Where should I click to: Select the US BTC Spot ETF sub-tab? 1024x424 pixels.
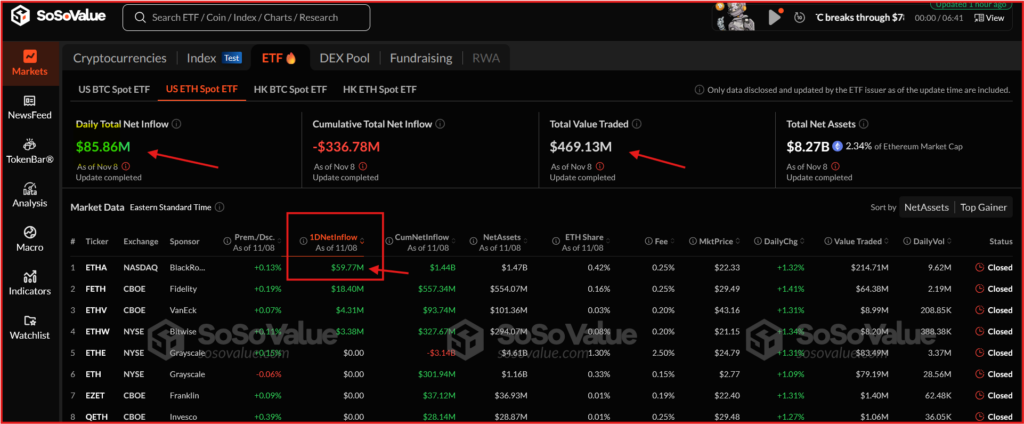(114, 90)
